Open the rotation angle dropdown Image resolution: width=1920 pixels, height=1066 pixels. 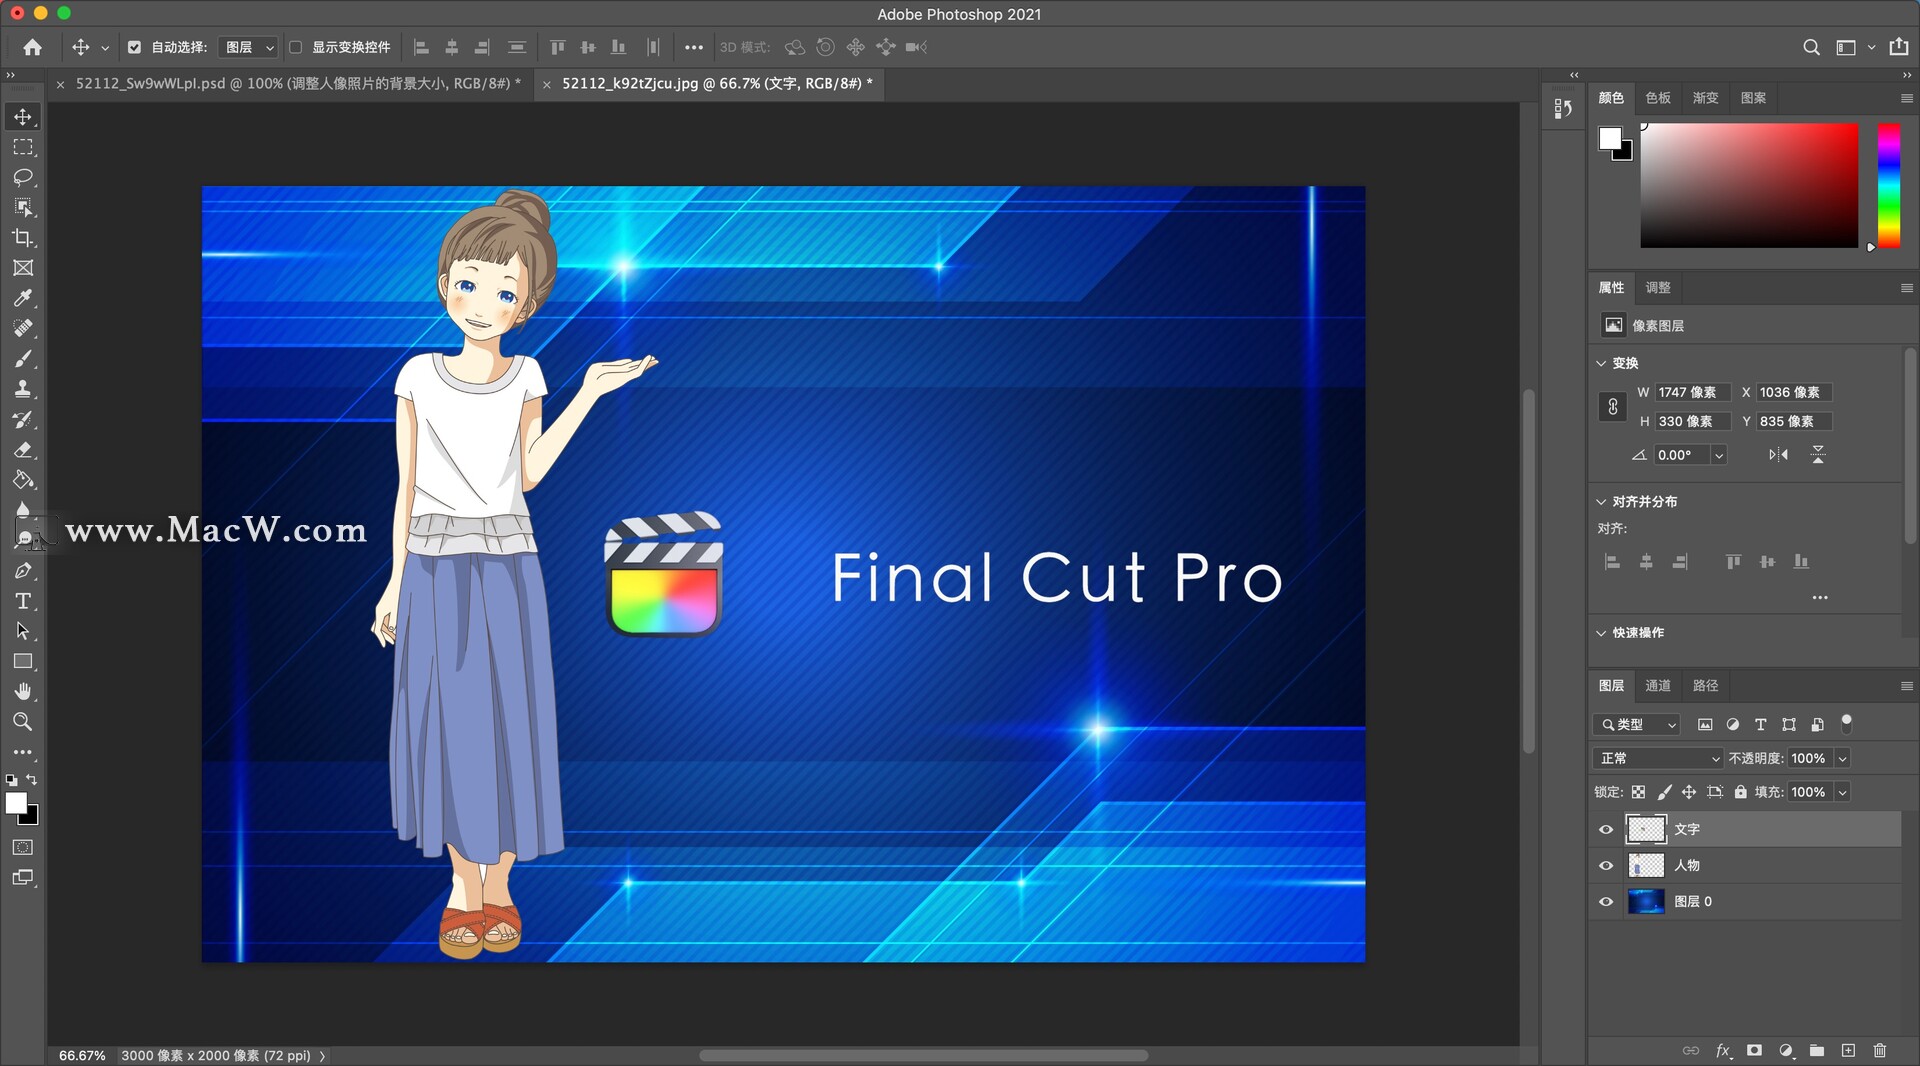[1719, 455]
